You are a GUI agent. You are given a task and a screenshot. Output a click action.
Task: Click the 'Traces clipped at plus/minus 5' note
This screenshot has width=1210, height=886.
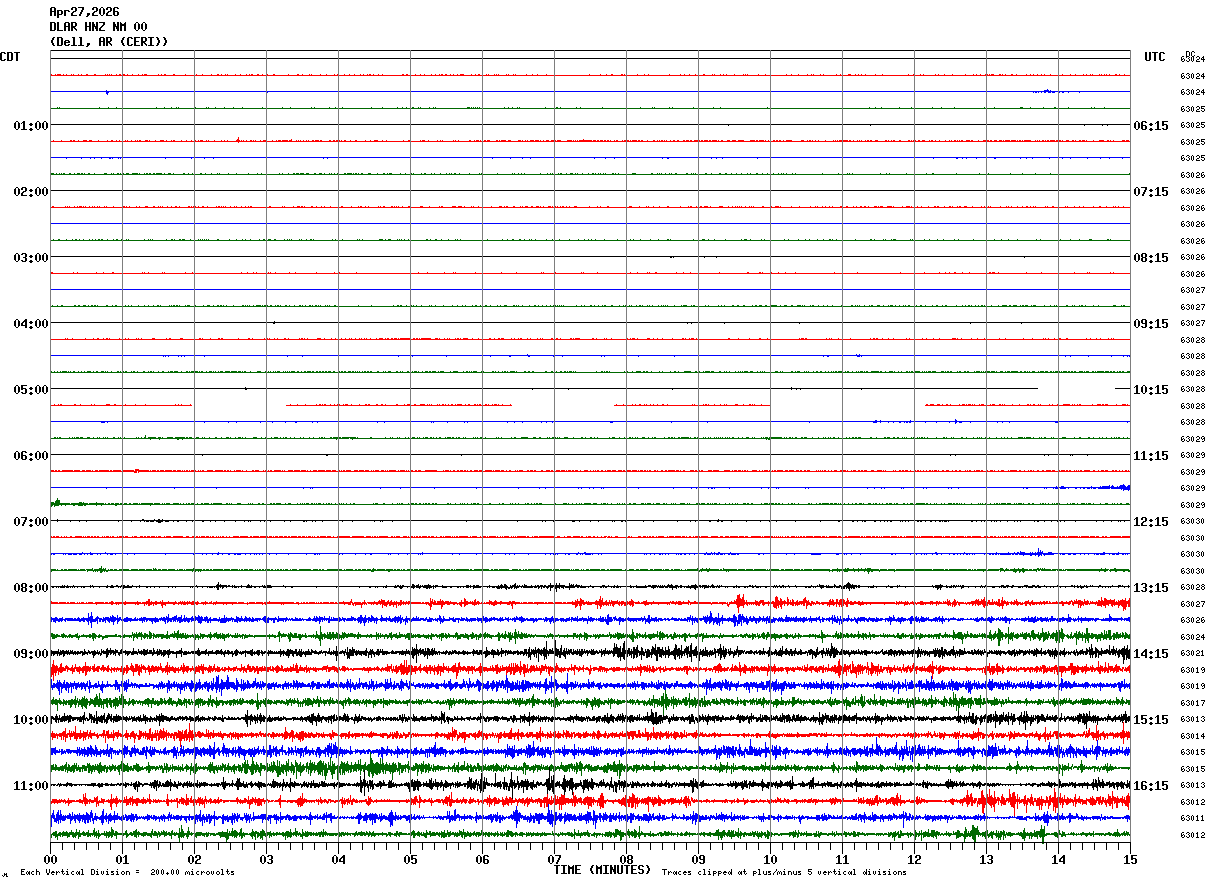pos(784,873)
